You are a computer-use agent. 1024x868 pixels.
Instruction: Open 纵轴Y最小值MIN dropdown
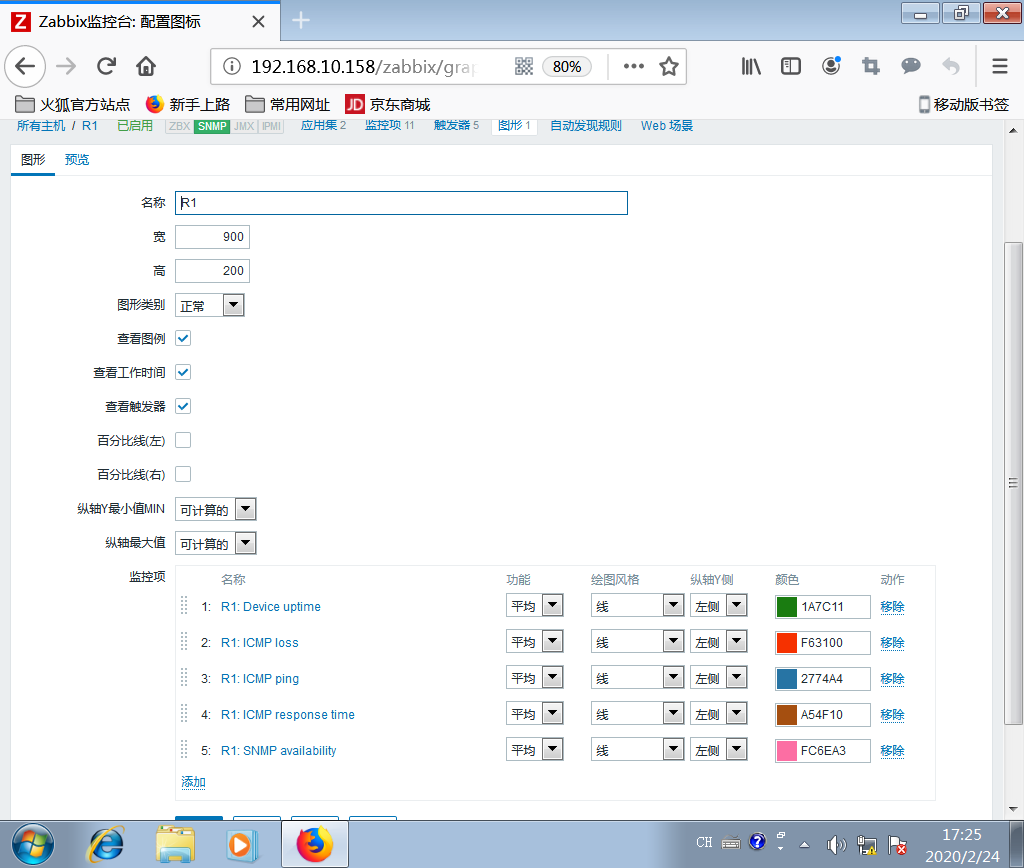[x=216, y=509]
